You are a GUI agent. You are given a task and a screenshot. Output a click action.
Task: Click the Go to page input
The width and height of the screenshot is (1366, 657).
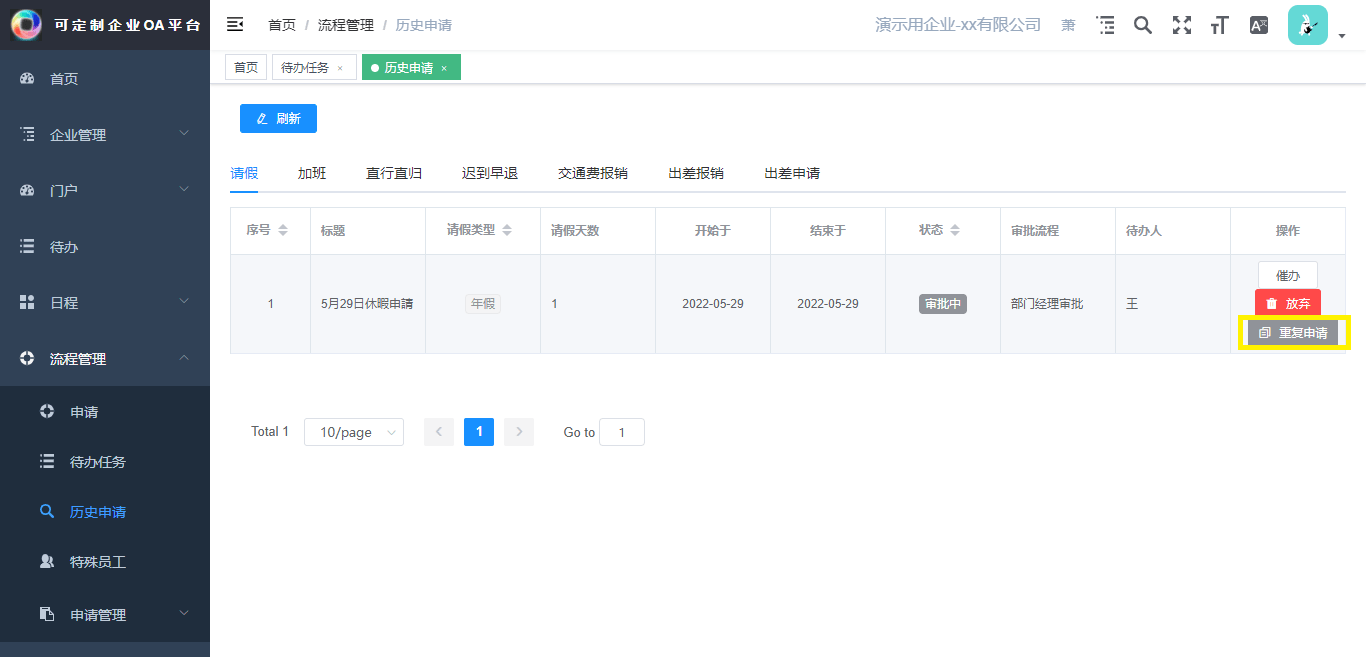(622, 432)
